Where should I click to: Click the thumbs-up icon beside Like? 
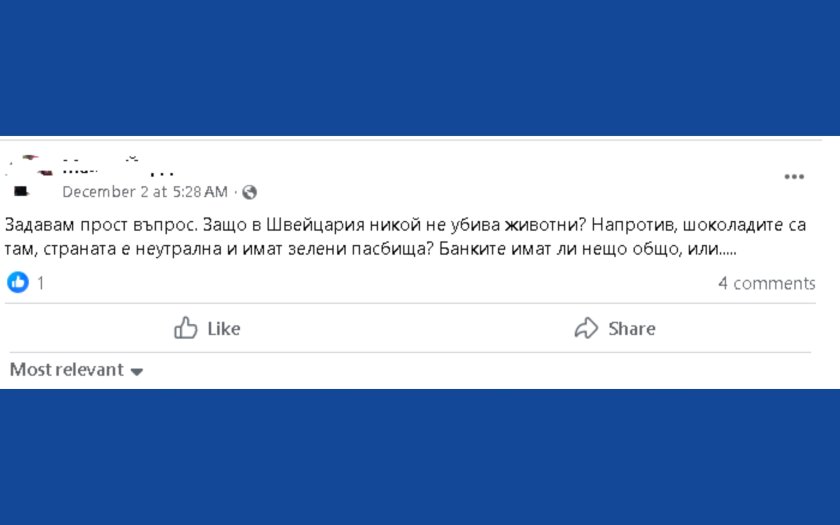click(x=186, y=328)
